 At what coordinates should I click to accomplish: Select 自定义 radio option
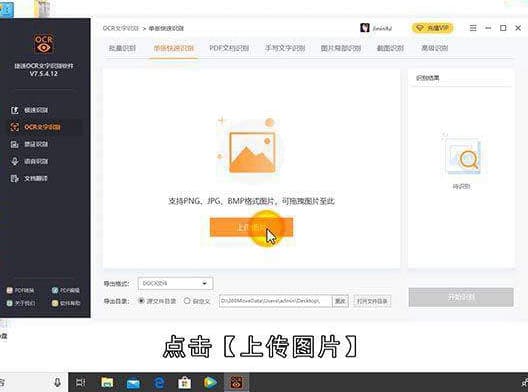[197, 301]
